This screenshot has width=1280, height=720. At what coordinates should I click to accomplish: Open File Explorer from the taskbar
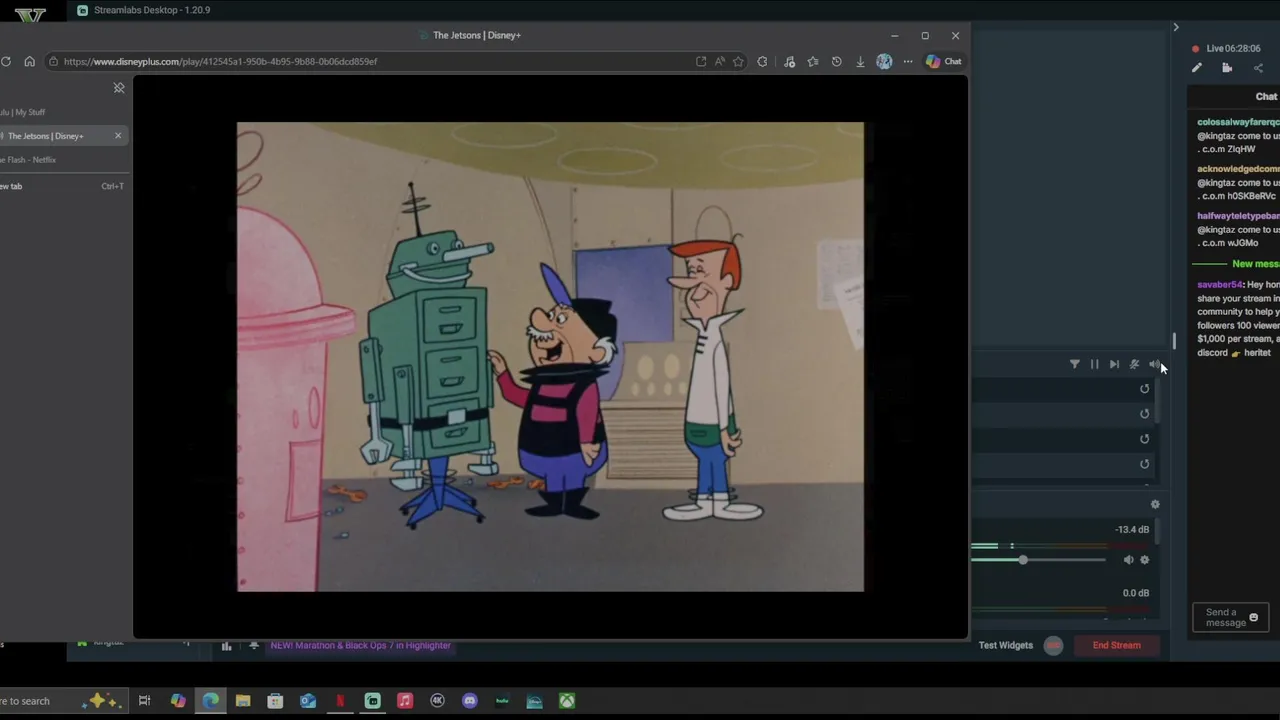[243, 701]
